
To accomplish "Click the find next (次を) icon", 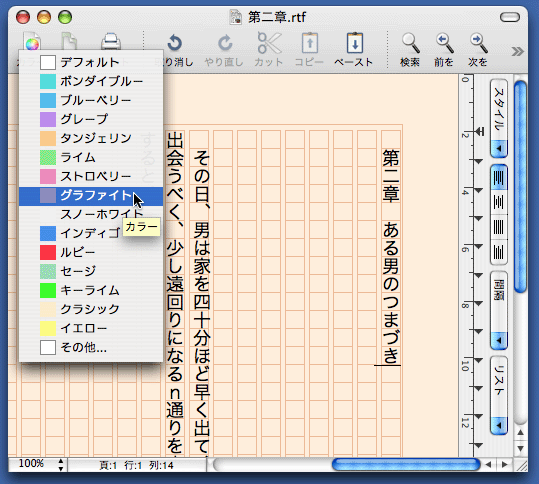I will point(478,43).
